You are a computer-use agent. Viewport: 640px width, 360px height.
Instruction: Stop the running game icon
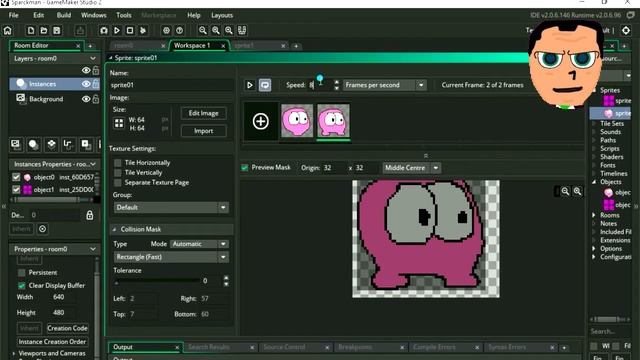(130, 31)
